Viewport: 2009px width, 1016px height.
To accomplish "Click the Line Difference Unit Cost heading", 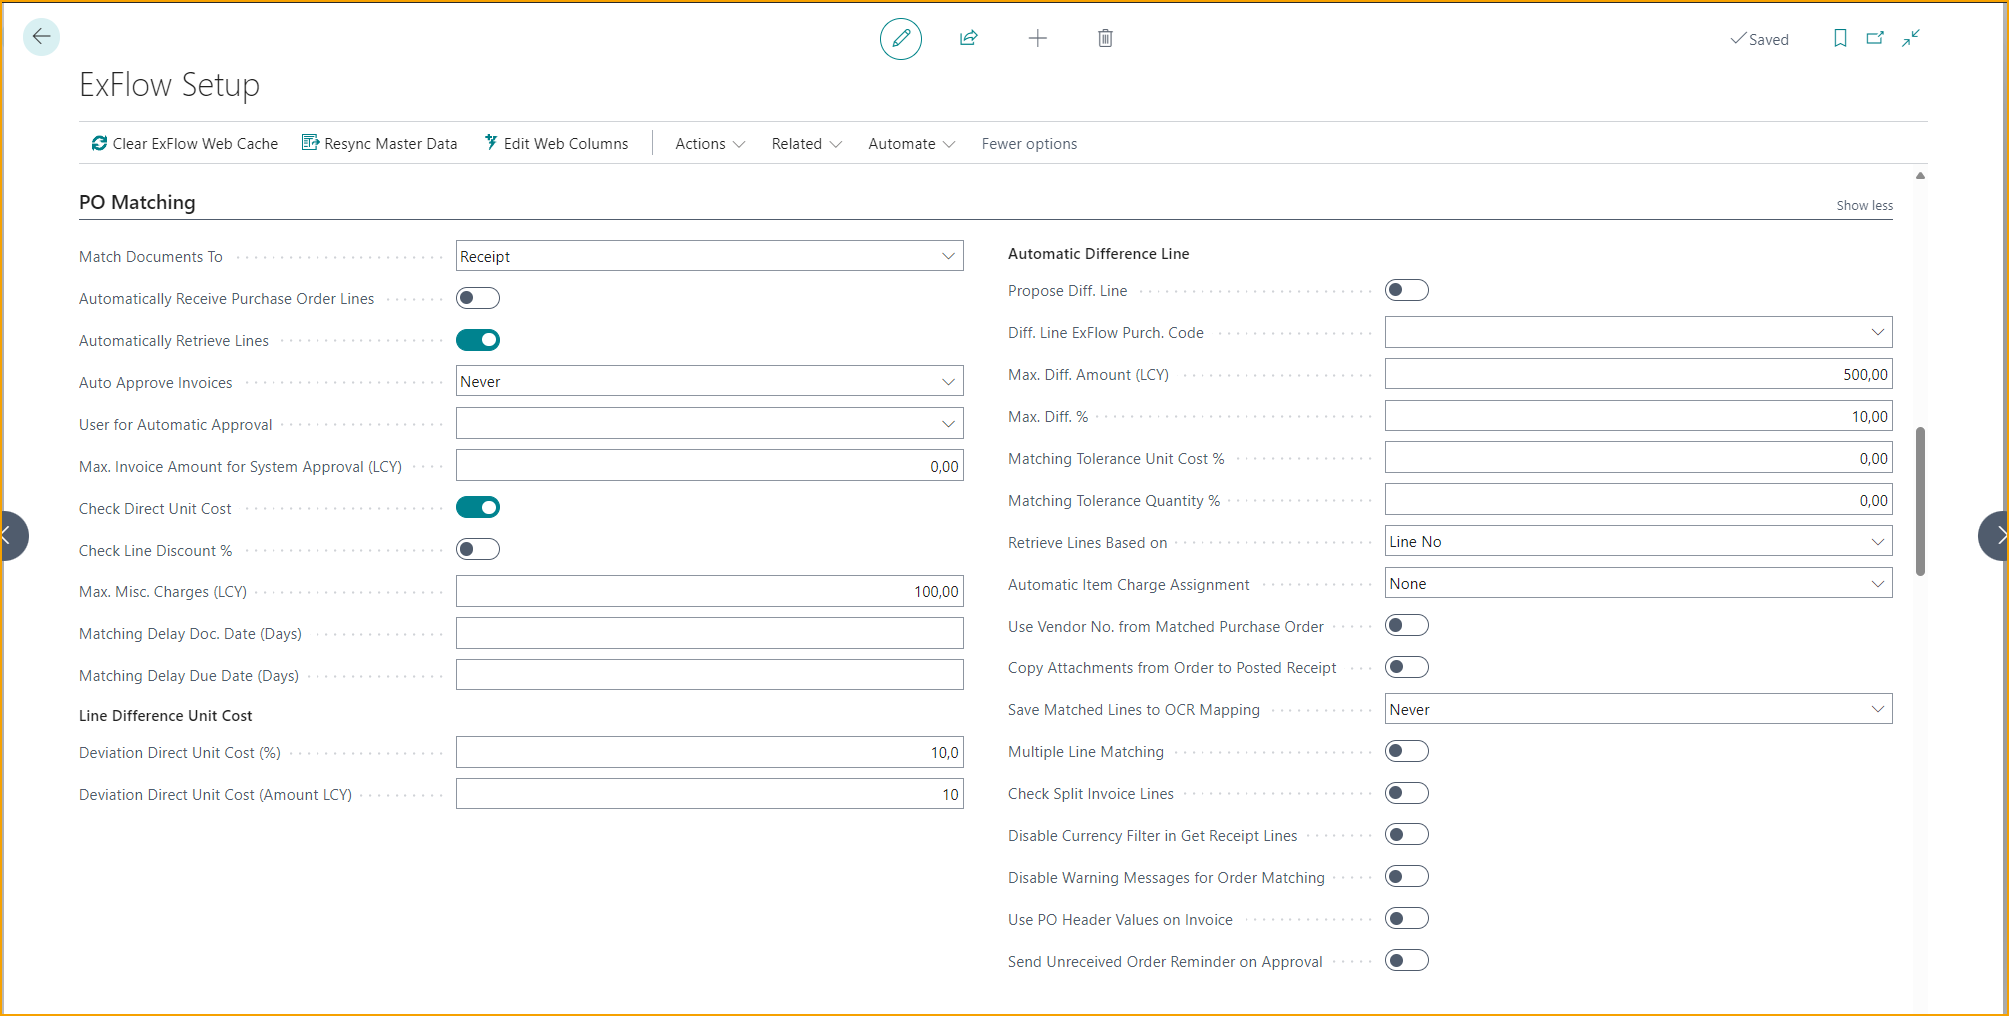I will click(165, 716).
